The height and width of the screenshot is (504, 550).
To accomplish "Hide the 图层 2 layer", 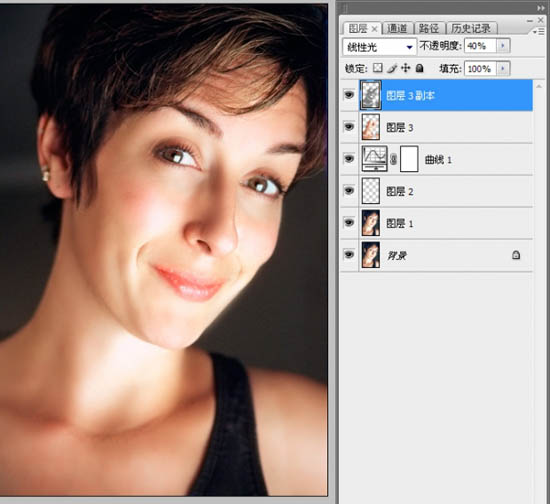I will (349, 190).
